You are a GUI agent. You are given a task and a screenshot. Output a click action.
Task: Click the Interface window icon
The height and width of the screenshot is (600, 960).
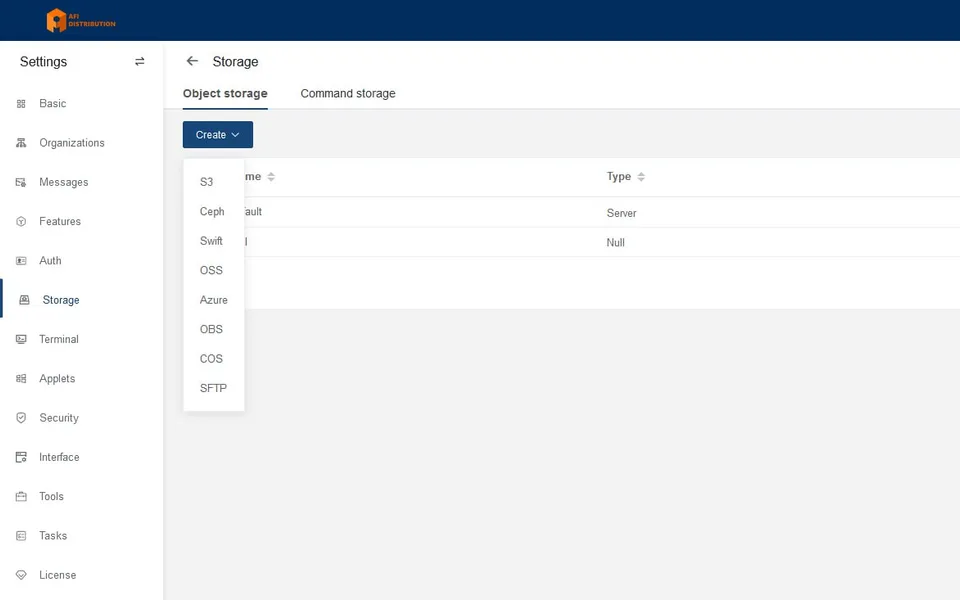(21, 457)
